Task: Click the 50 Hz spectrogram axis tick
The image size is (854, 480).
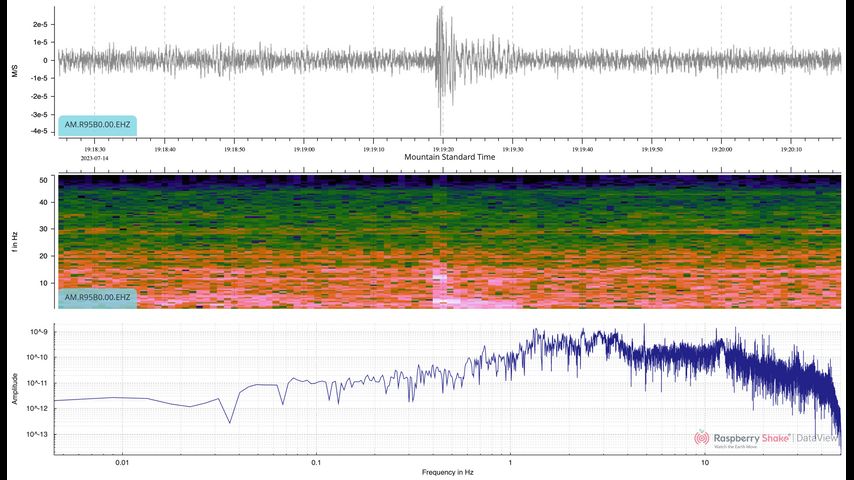Action: (45, 180)
